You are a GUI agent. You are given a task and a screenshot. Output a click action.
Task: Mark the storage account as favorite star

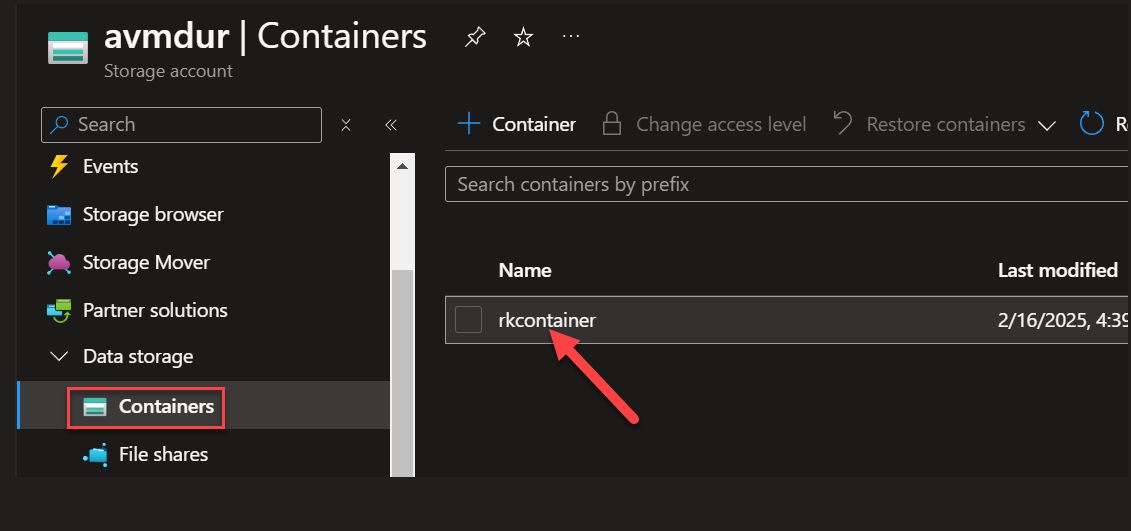tap(523, 38)
